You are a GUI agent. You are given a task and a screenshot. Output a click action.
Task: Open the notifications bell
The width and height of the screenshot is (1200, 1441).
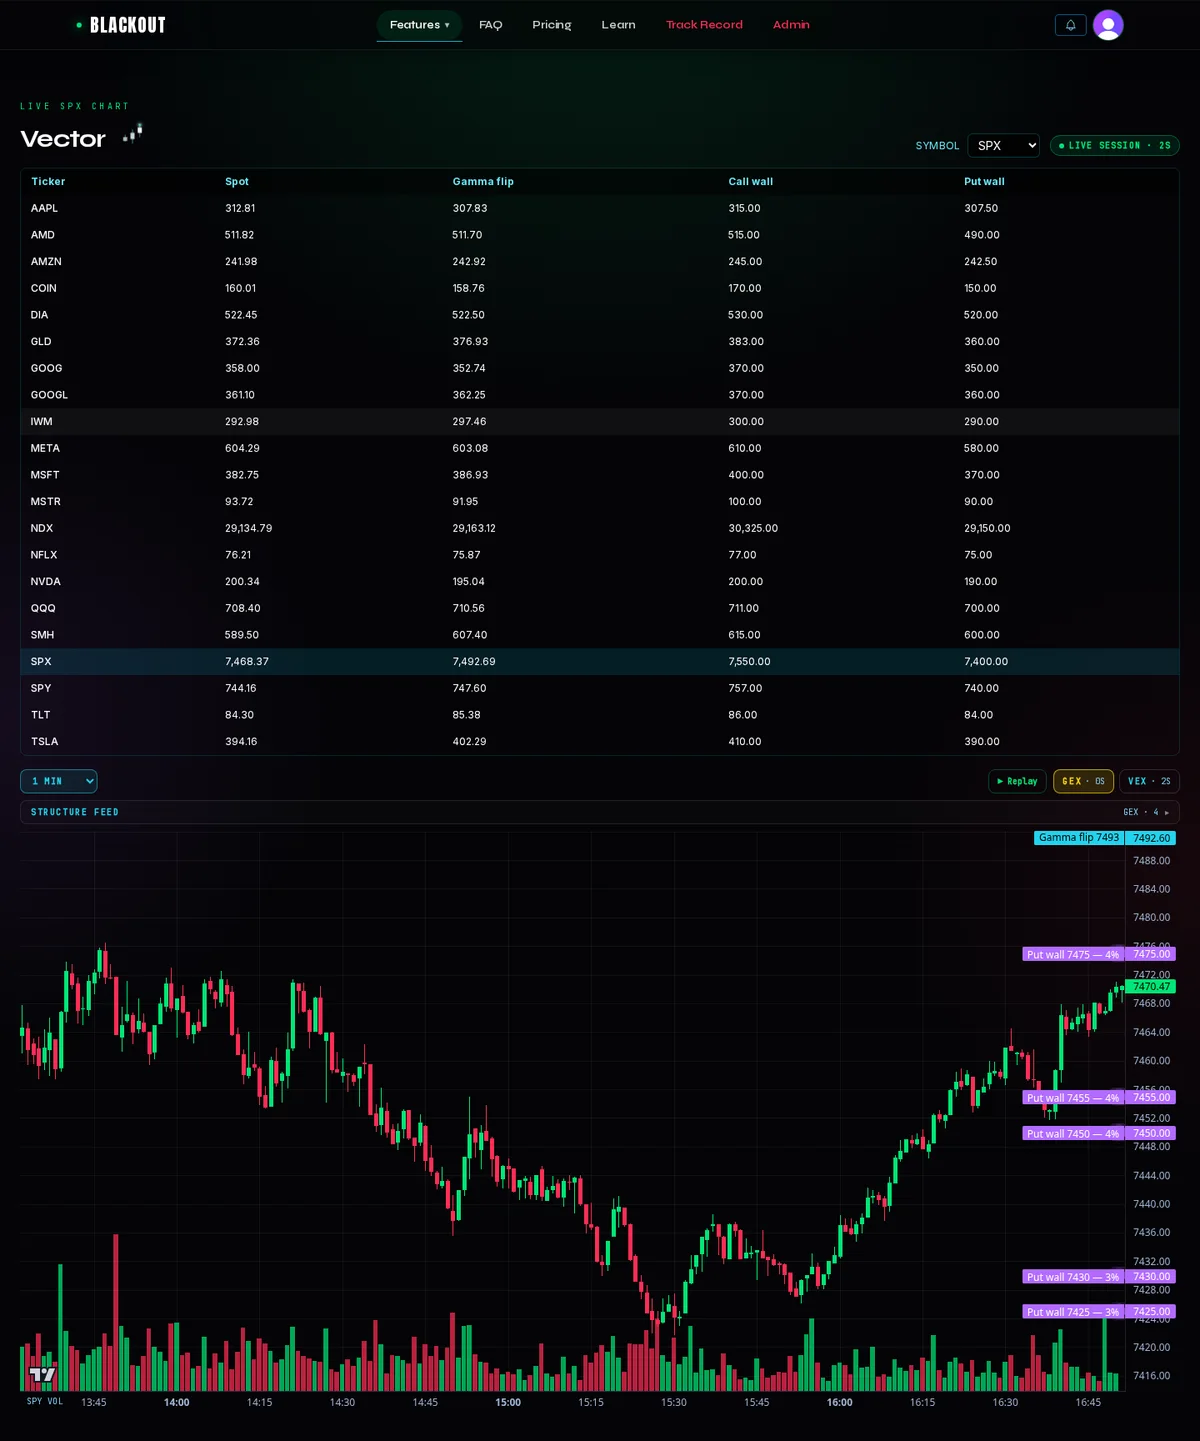pos(1070,25)
